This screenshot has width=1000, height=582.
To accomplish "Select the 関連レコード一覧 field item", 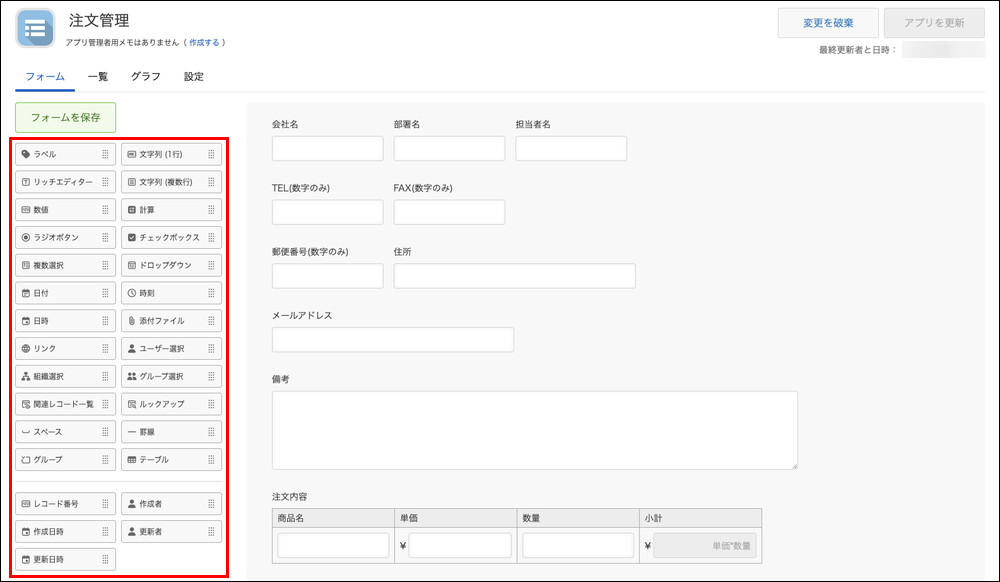I will 66,404.
